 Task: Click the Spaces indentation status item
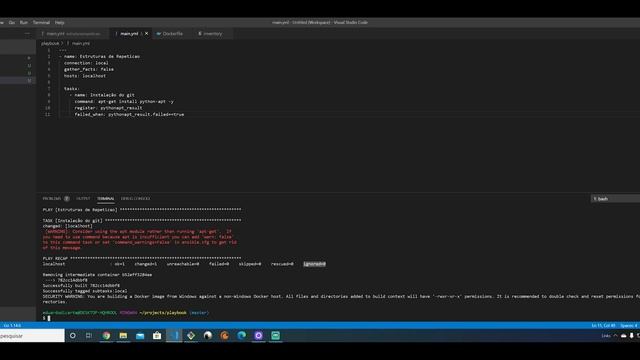629,325
